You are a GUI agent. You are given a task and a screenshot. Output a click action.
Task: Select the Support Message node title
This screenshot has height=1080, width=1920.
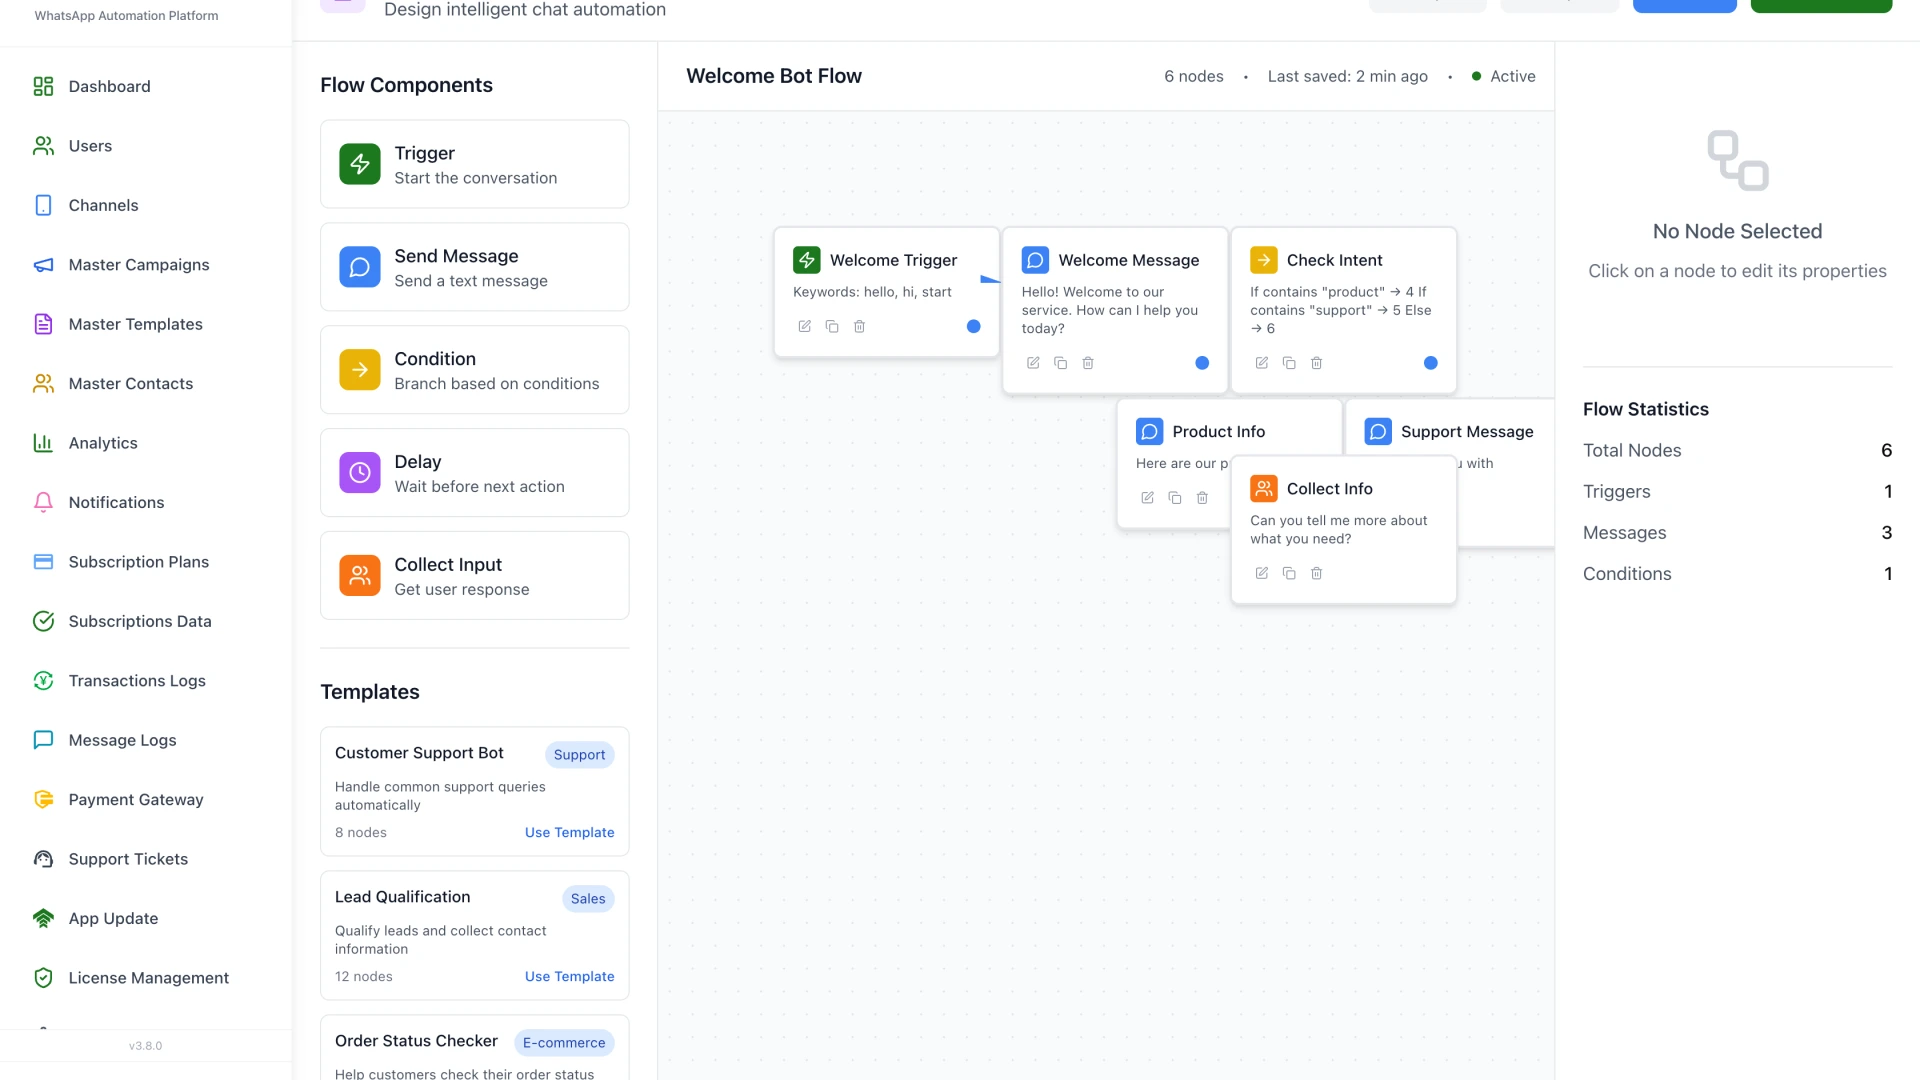pyautogui.click(x=1467, y=432)
